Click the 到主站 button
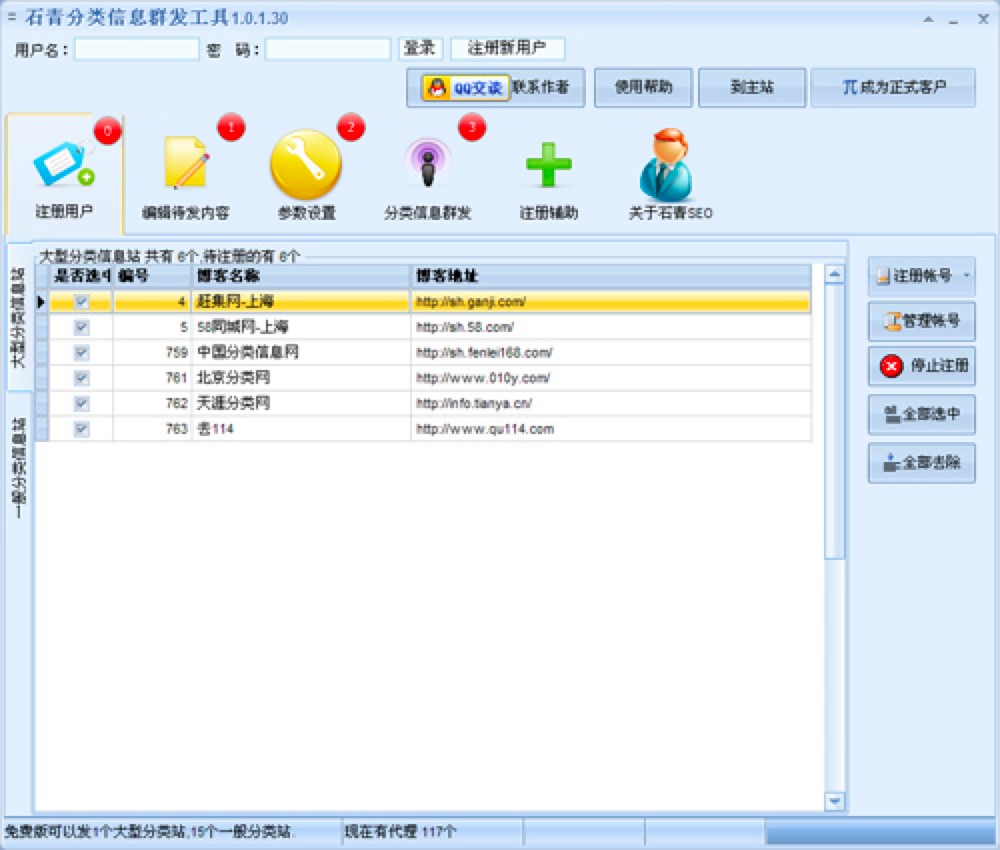 [752, 87]
